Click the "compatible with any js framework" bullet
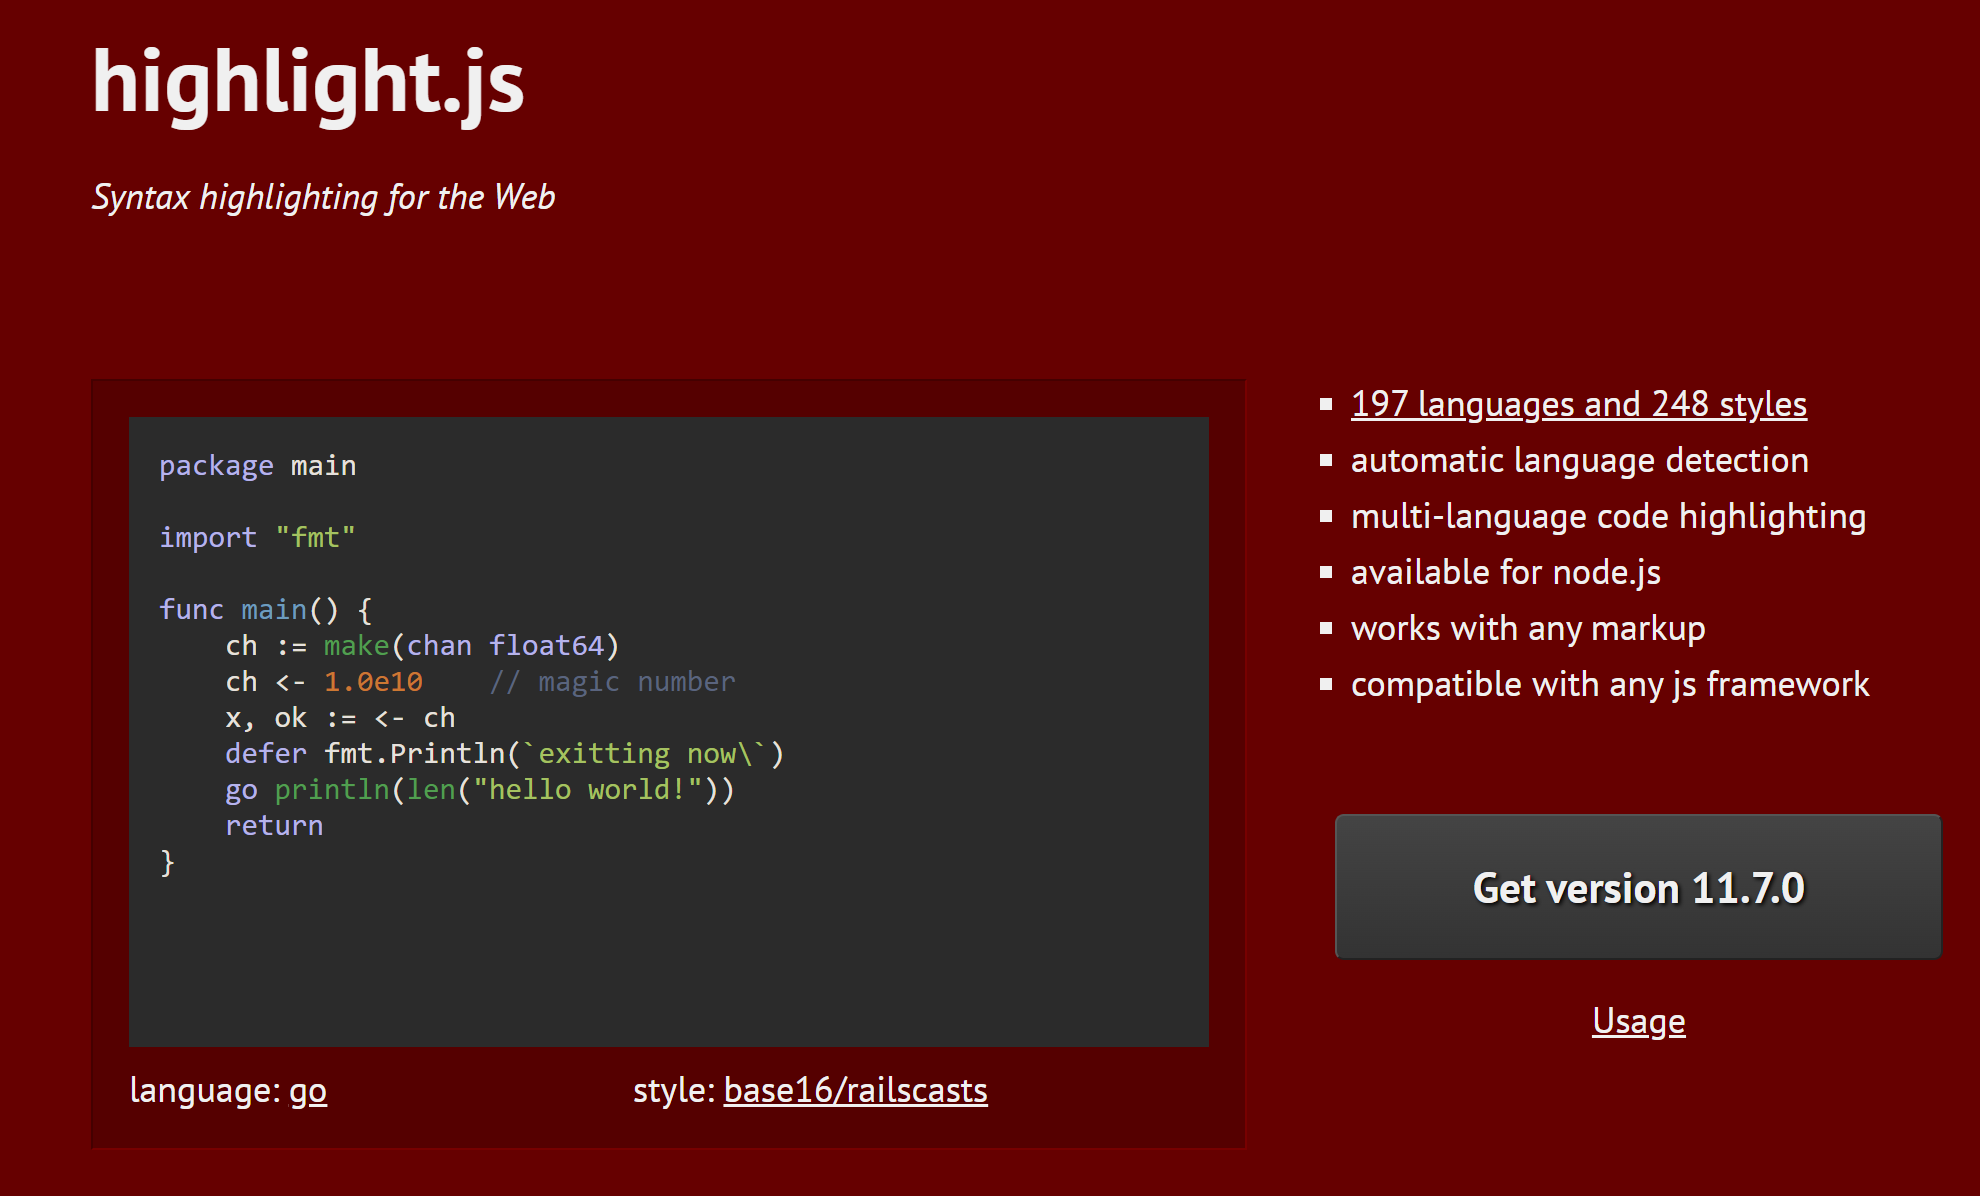 click(1609, 684)
